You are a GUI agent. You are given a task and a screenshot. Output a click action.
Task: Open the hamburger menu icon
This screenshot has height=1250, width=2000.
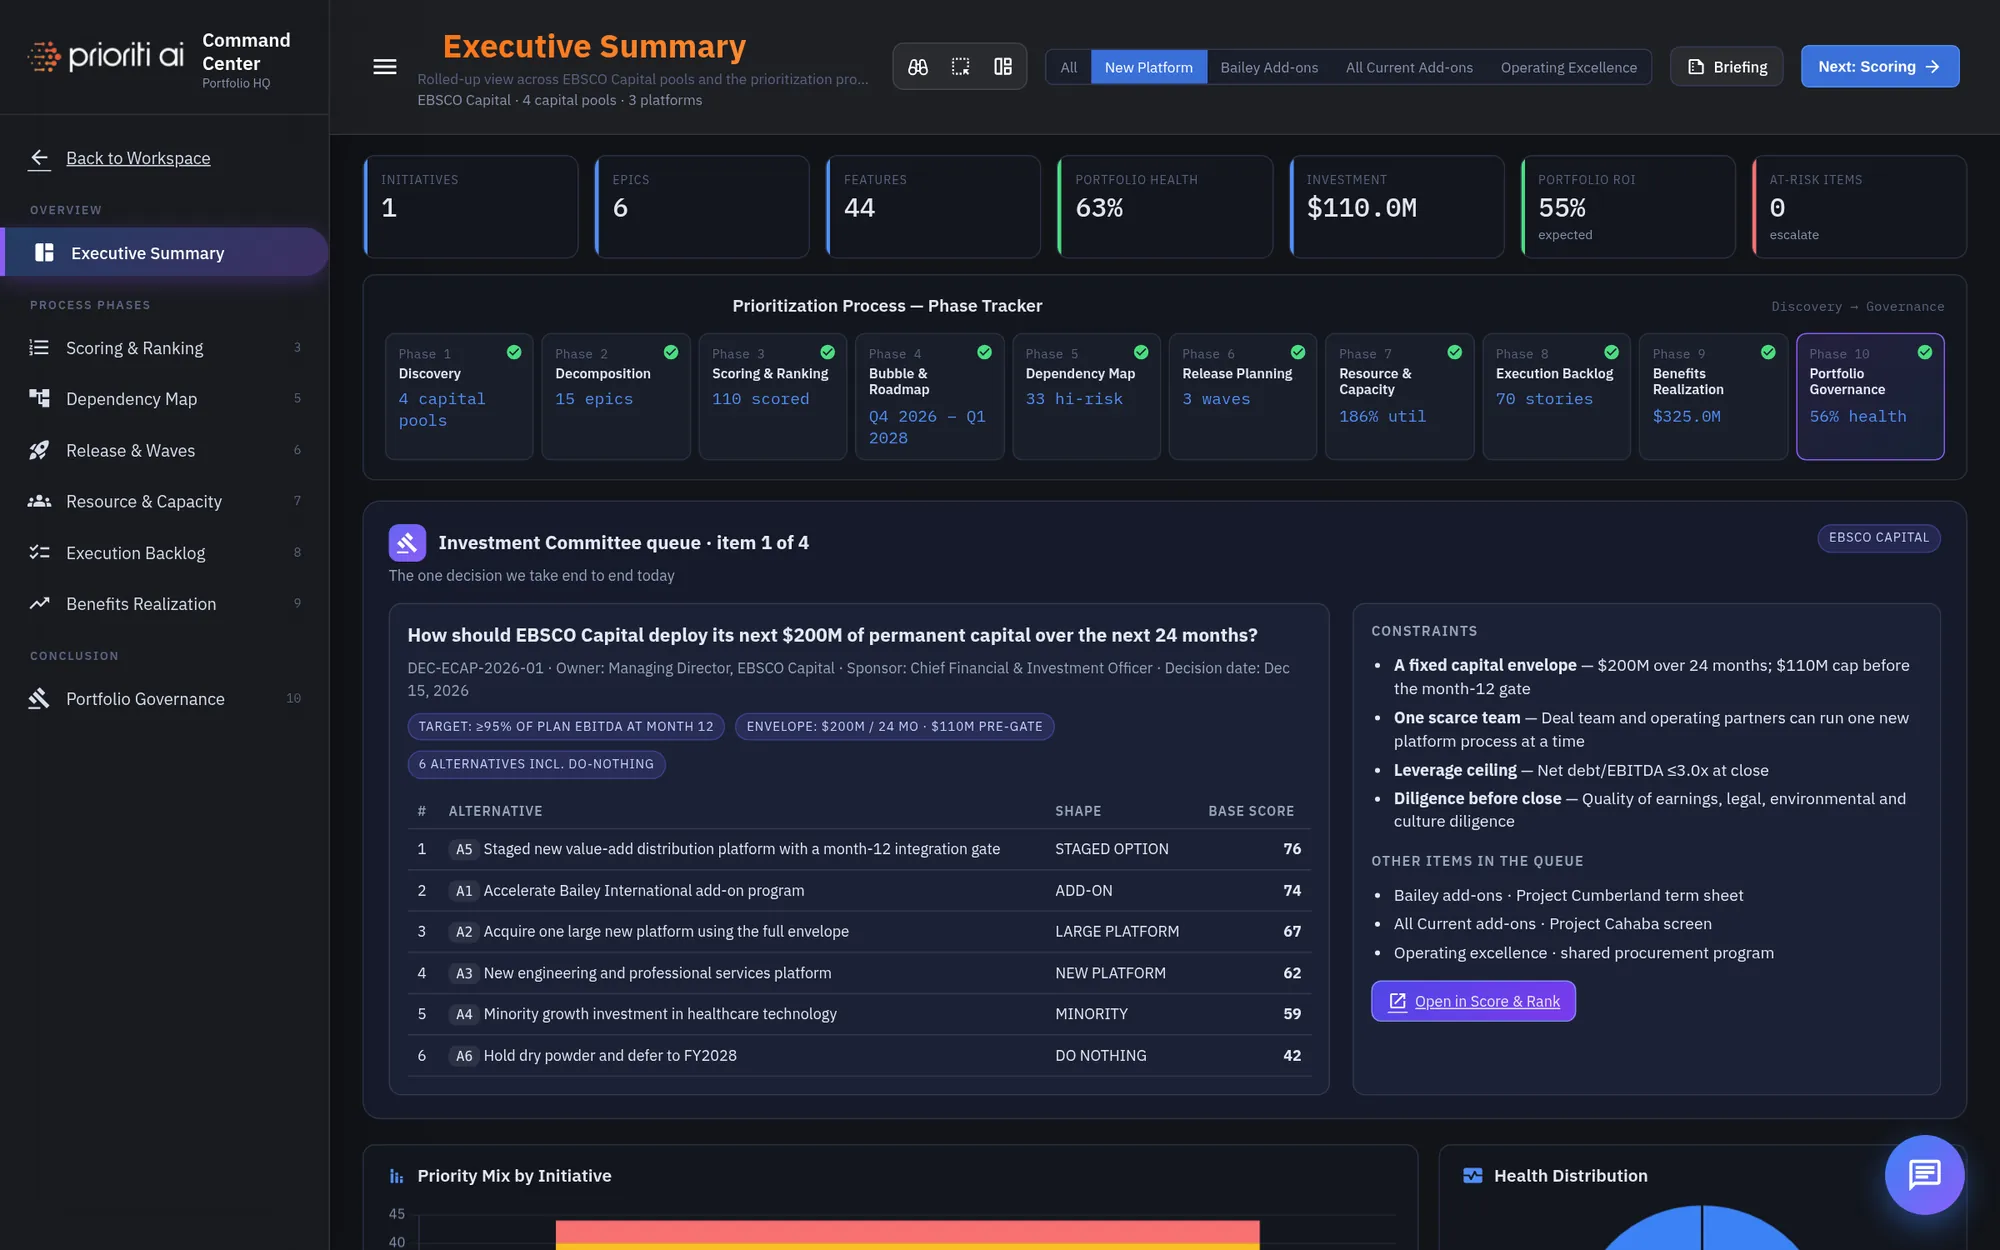coord(385,67)
